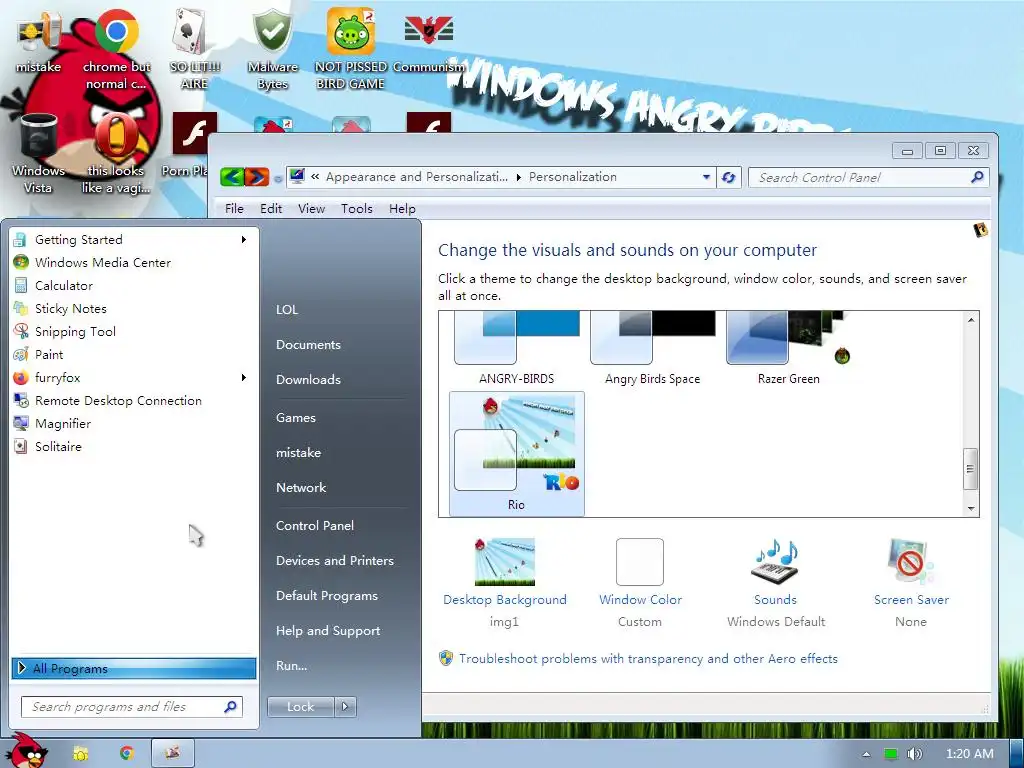The width and height of the screenshot is (1024, 768).
Task: Open the address bar history dropdown
Action: (x=706, y=177)
